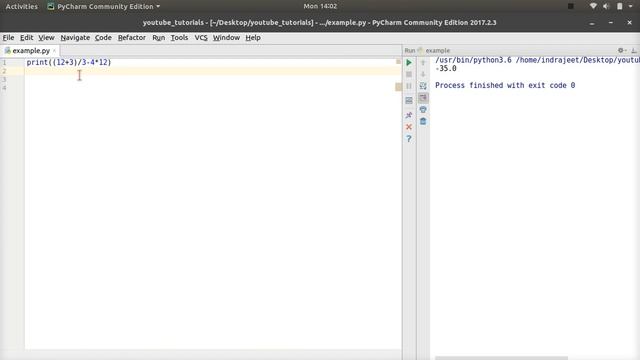
Task: Open the VCS menu
Action: coord(201,38)
